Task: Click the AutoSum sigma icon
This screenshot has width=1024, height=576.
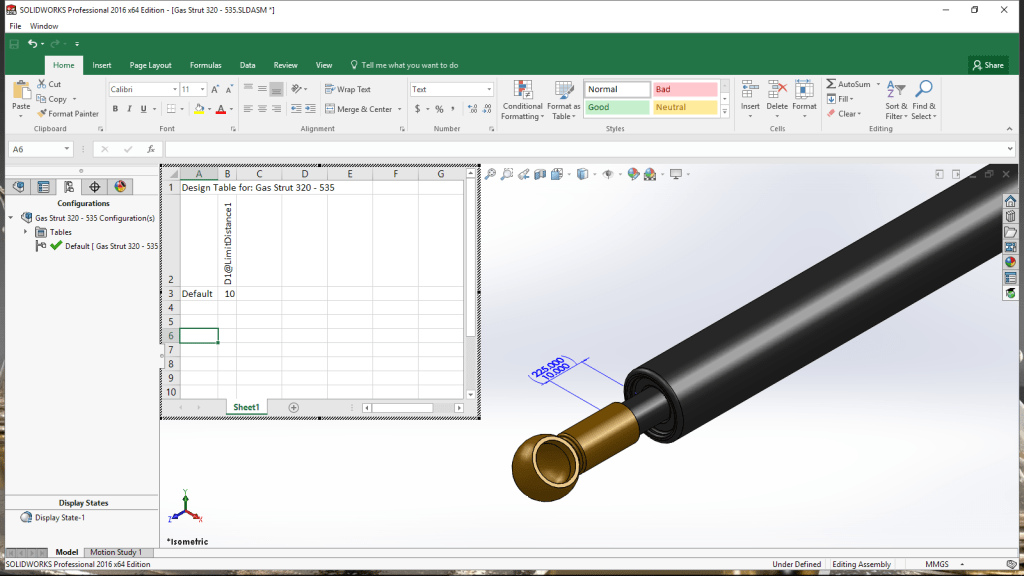Action: click(831, 84)
